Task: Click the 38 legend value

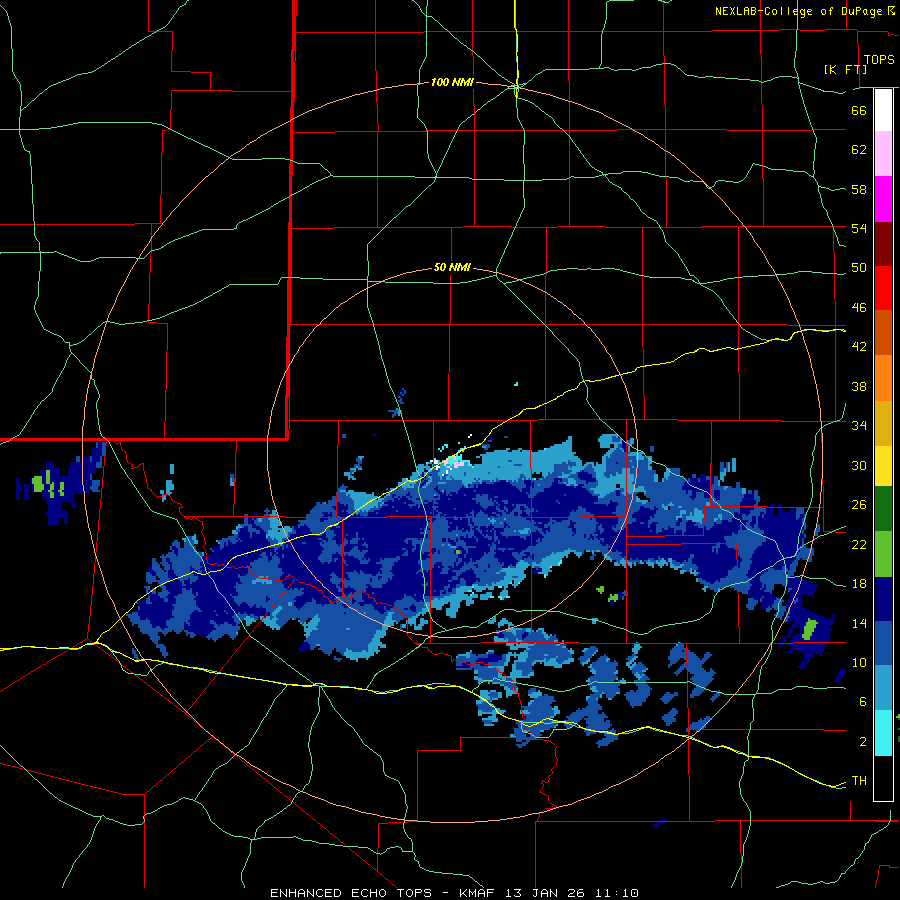Action: point(859,387)
